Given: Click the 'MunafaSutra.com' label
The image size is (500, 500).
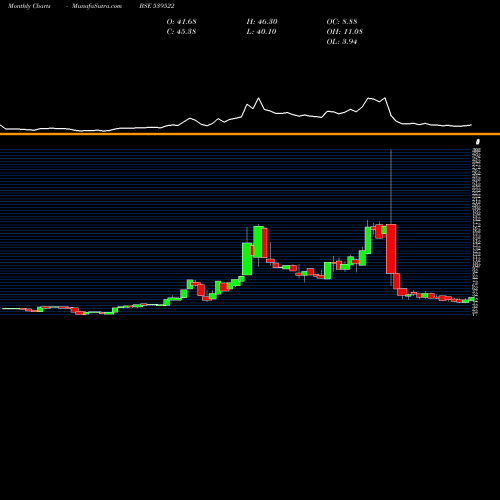Looking at the screenshot, I should pos(97,6).
